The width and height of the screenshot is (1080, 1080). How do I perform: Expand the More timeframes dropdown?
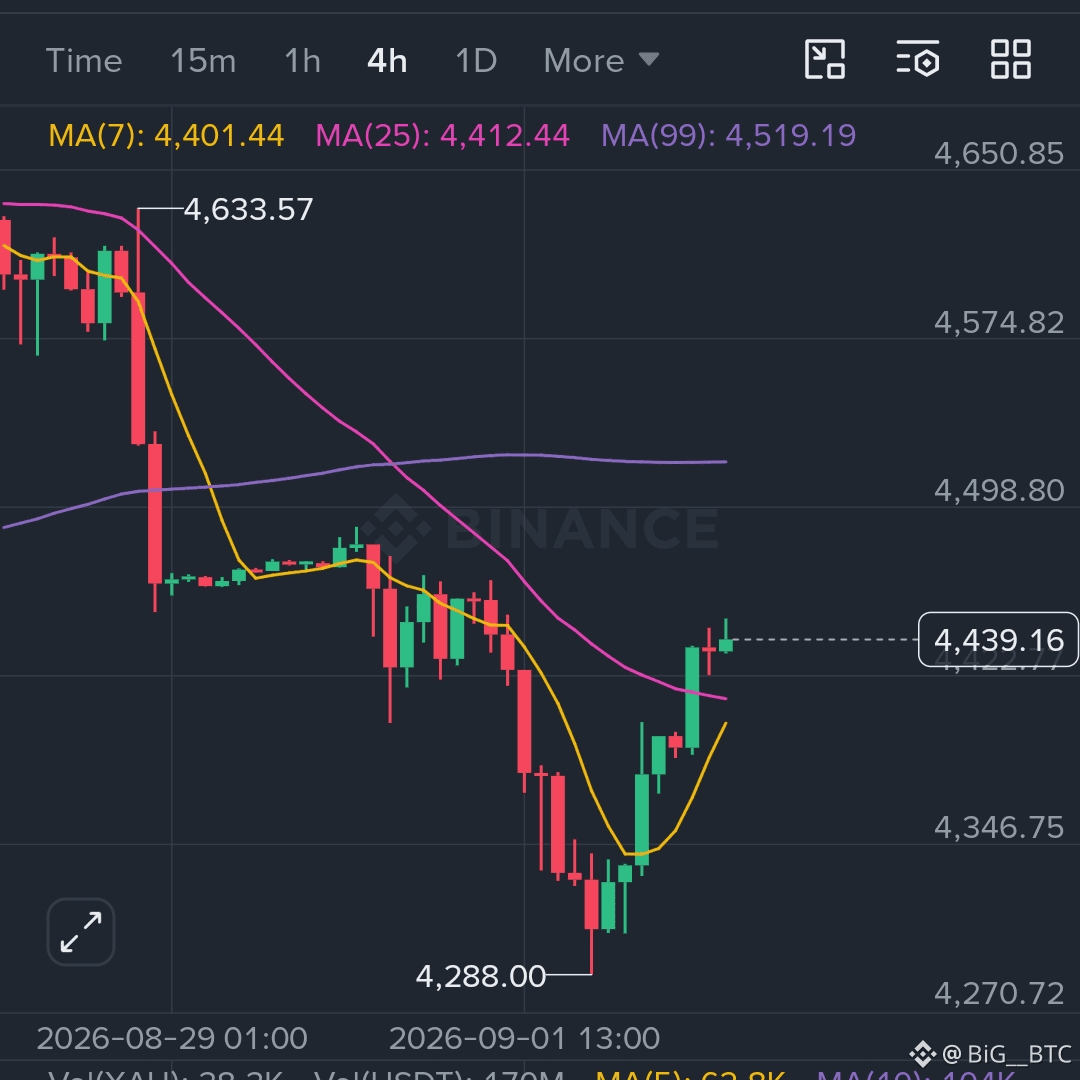coord(601,61)
